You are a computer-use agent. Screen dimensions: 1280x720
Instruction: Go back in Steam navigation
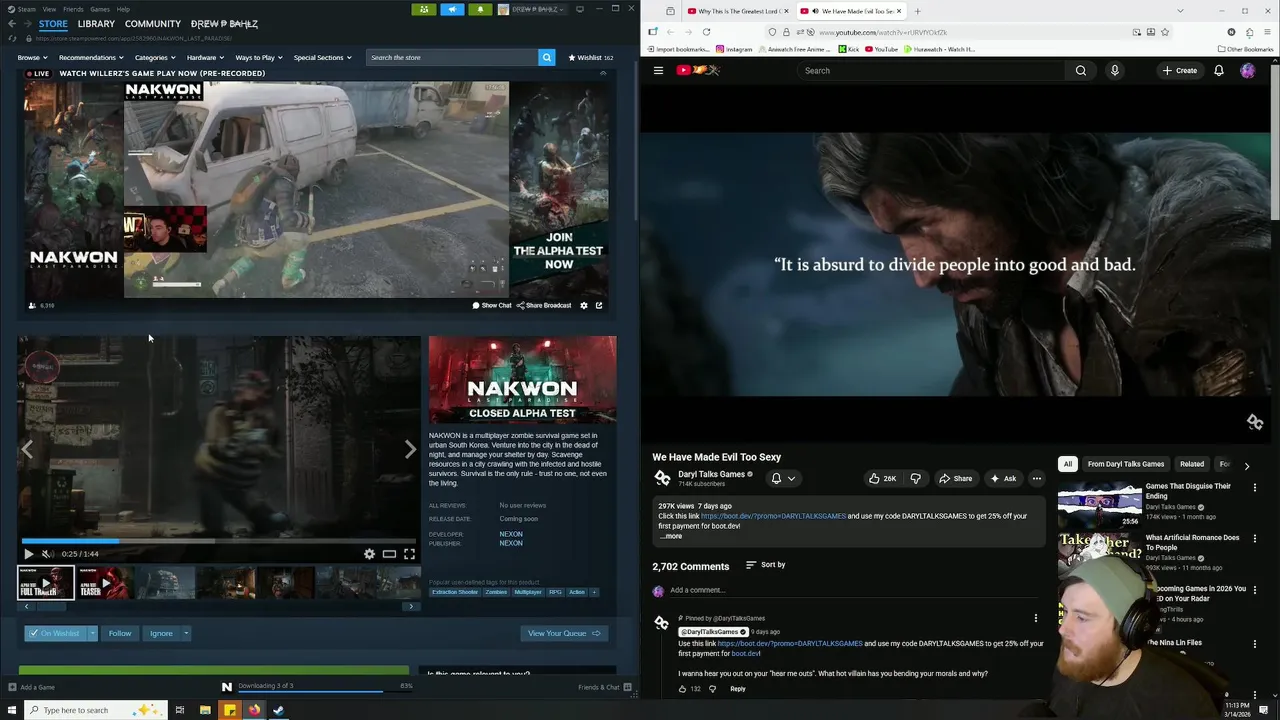click(12, 23)
